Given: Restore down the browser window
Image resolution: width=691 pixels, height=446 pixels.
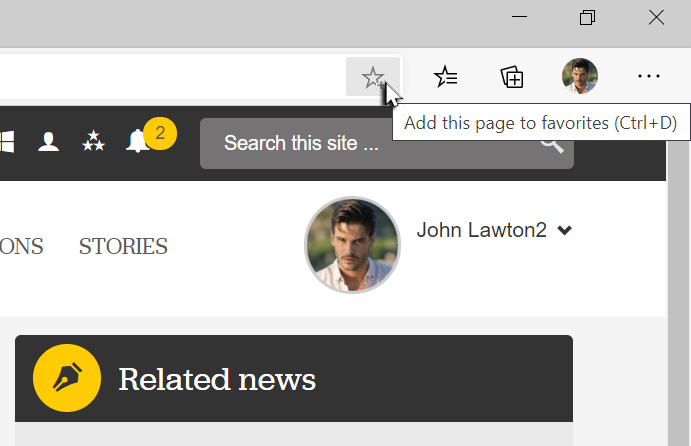Looking at the screenshot, I should [588, 18].
